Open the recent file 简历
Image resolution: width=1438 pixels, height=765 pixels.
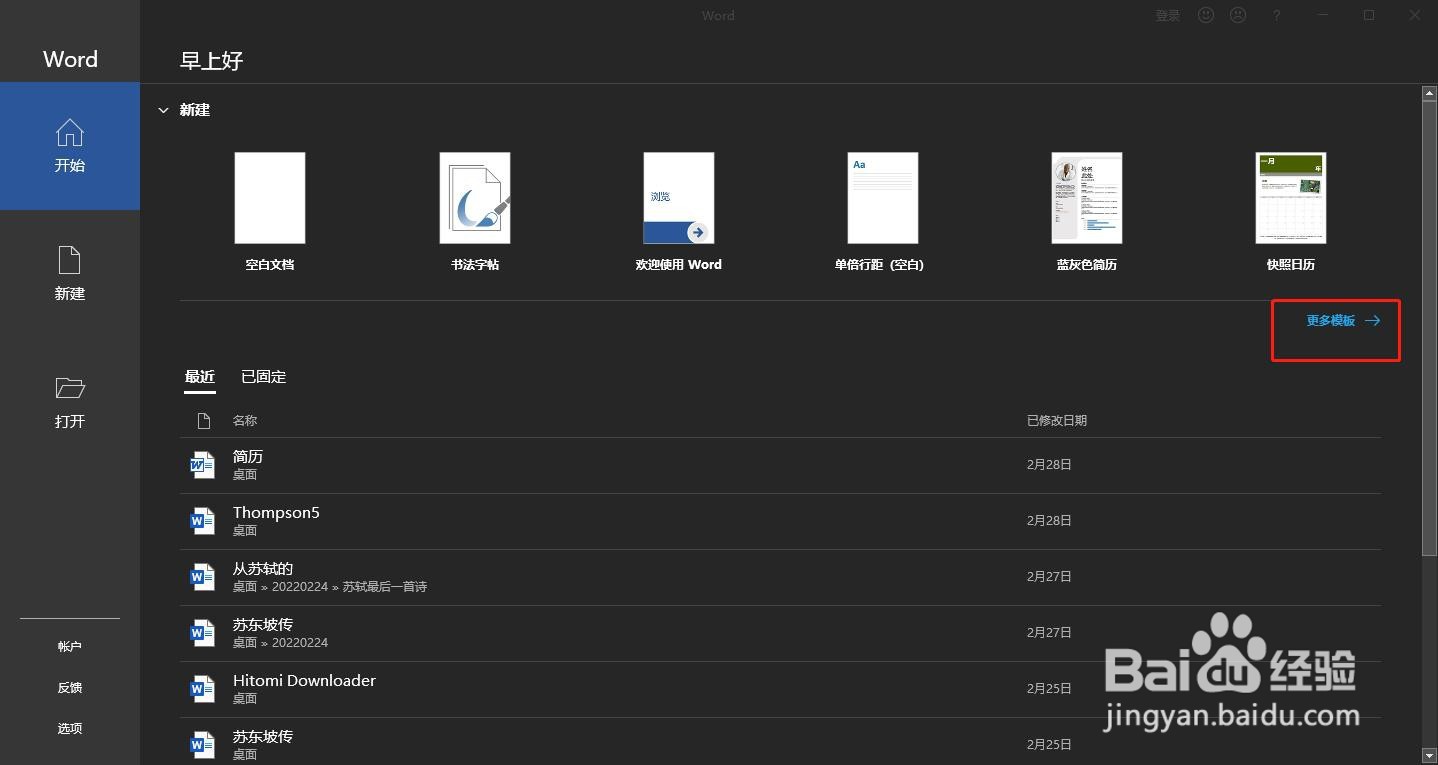point(780,465)
